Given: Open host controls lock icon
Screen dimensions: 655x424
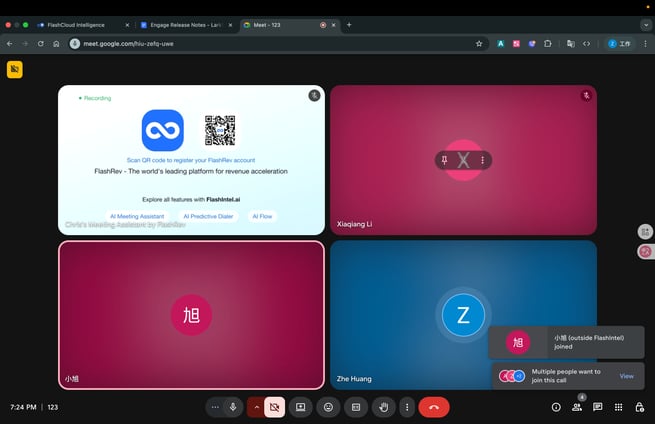Looking at the screenshot, I should pyautogui.click(x=640, y=407).
